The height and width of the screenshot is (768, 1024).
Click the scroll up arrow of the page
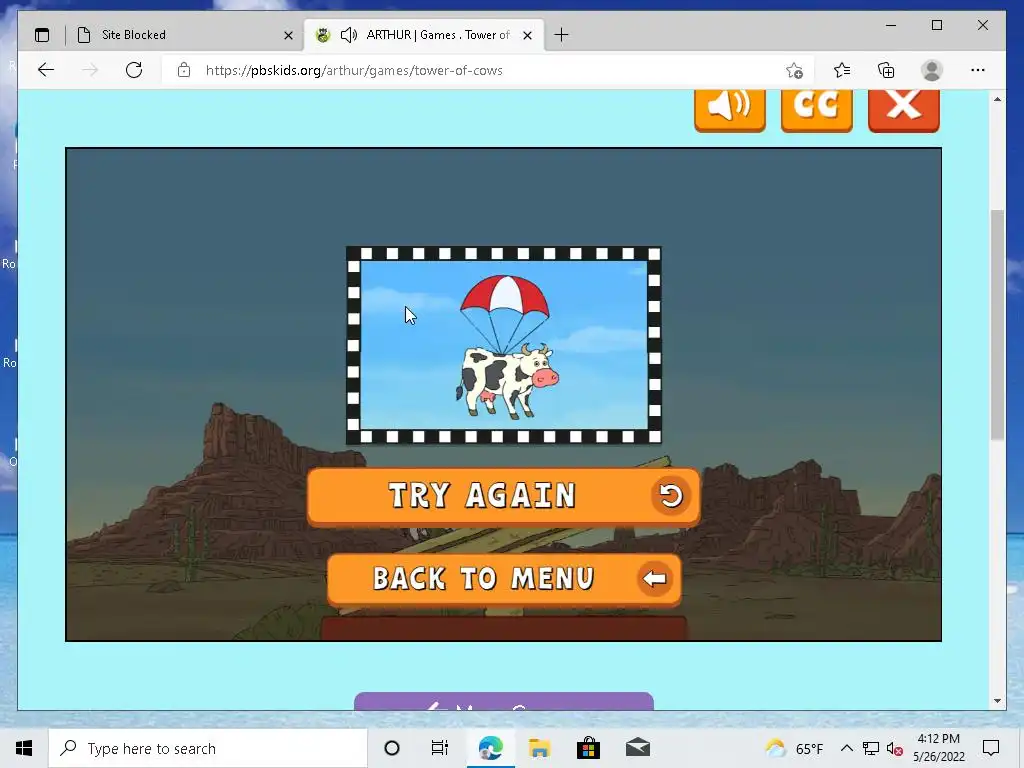(997, 99)
